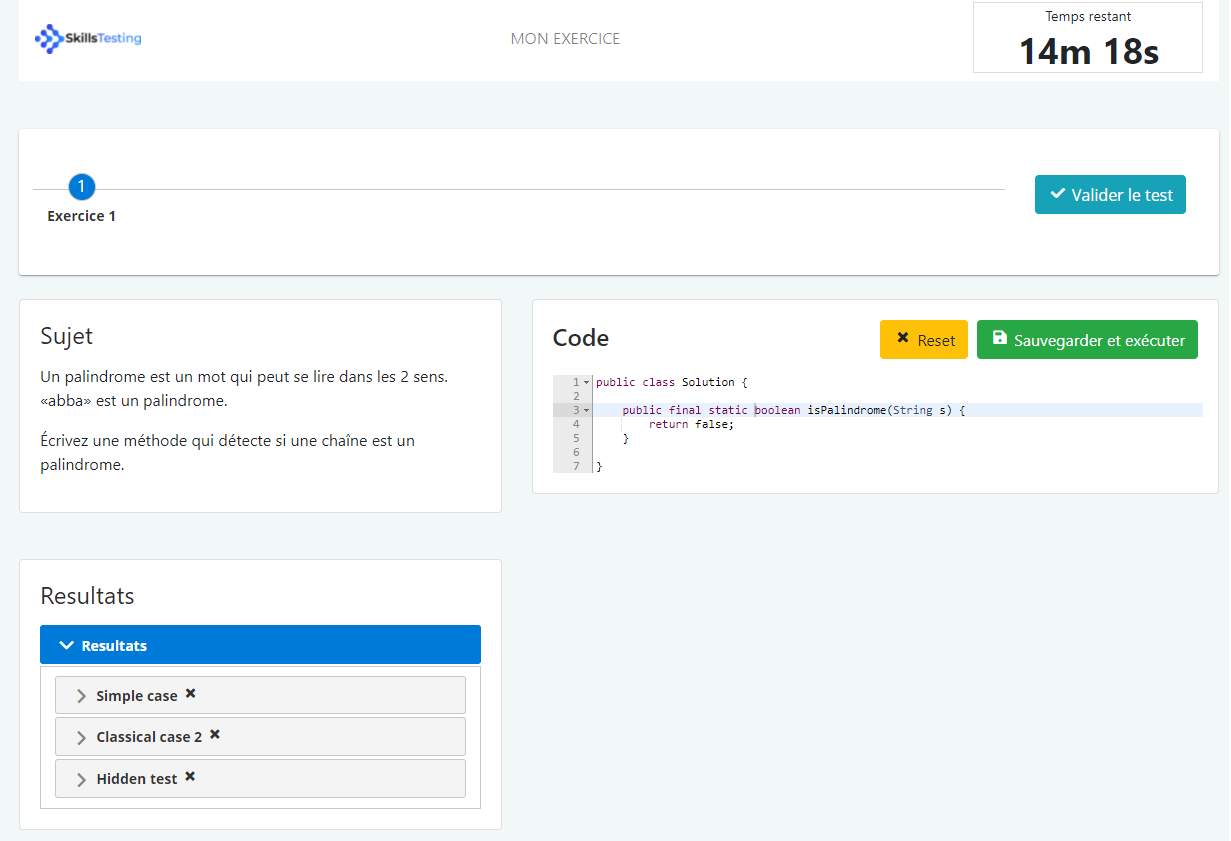
Task: Click the MON EXERCICE header title
Action: [565, 39]
